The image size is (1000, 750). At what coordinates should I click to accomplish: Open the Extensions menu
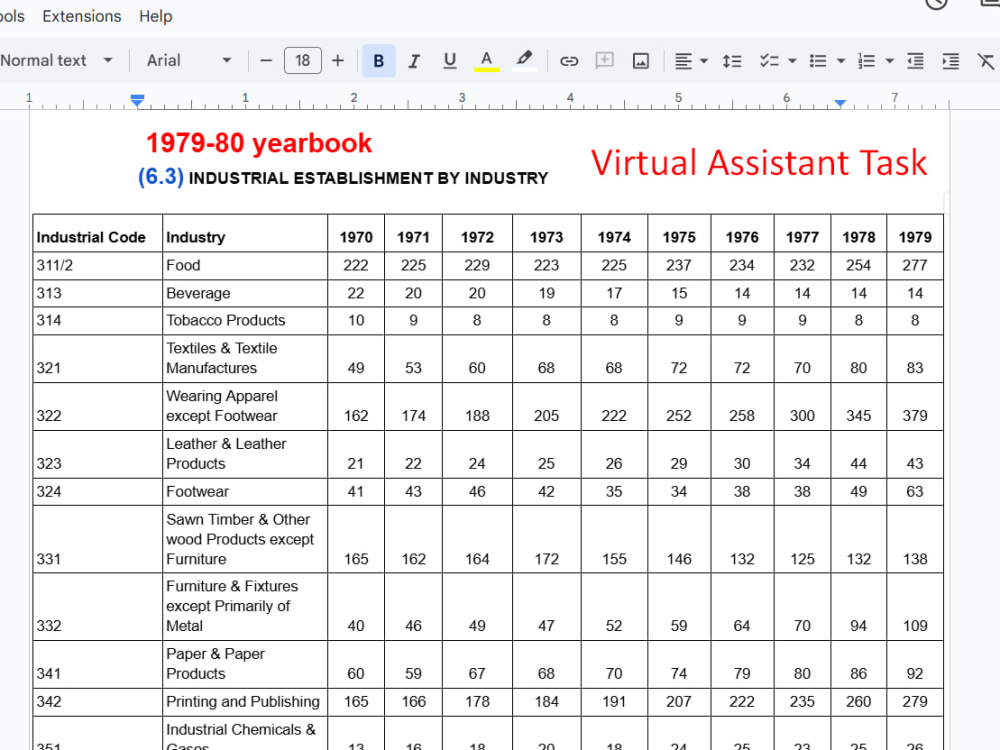[x=82, y=16]
